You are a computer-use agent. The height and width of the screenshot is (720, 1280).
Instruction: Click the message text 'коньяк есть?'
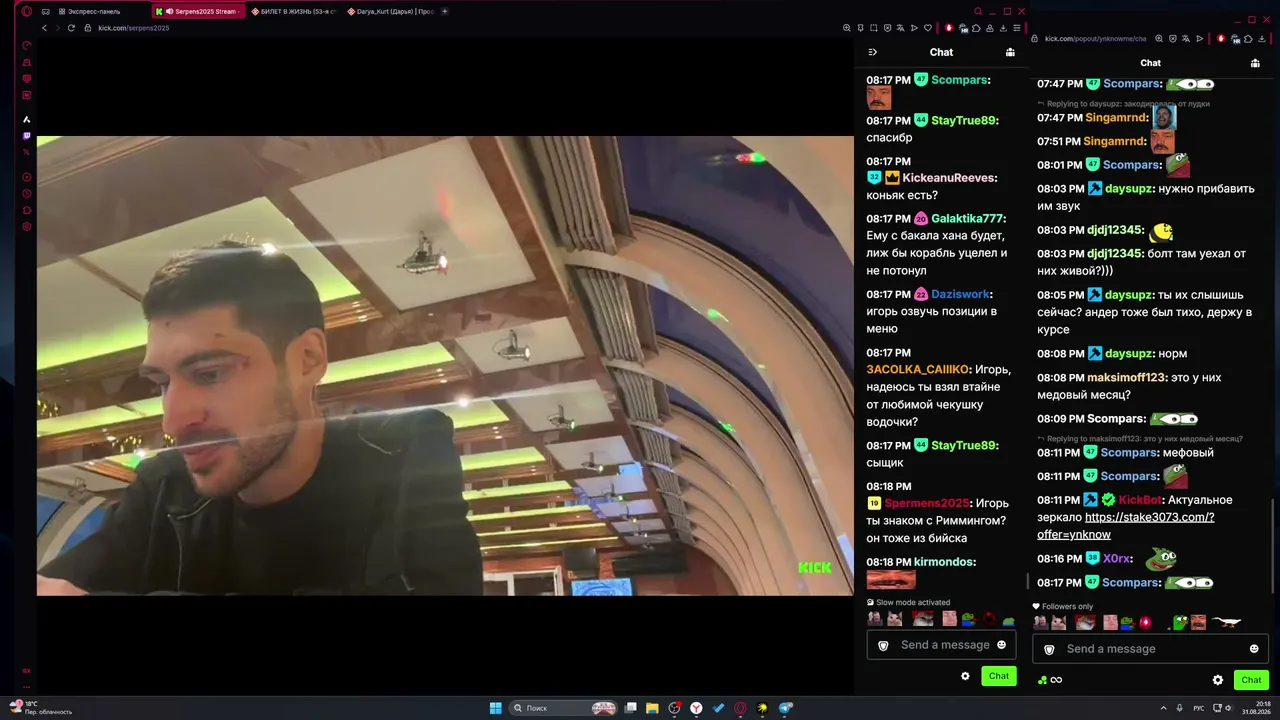click(902, 195)
